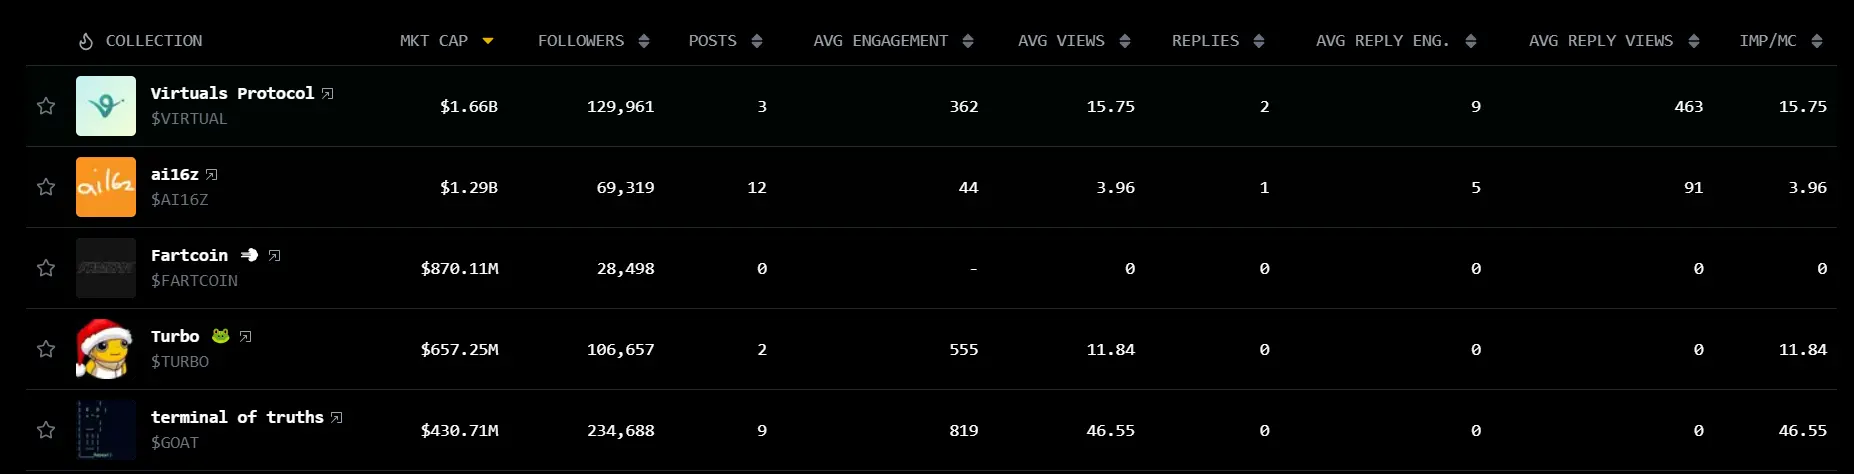Sort by MKT CAP column arrow
This screenshot has width=1854, height=474.
[488, 41]
